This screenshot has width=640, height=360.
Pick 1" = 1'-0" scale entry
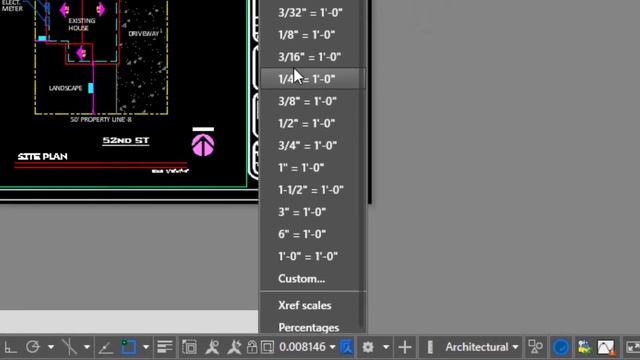(313, 167)
